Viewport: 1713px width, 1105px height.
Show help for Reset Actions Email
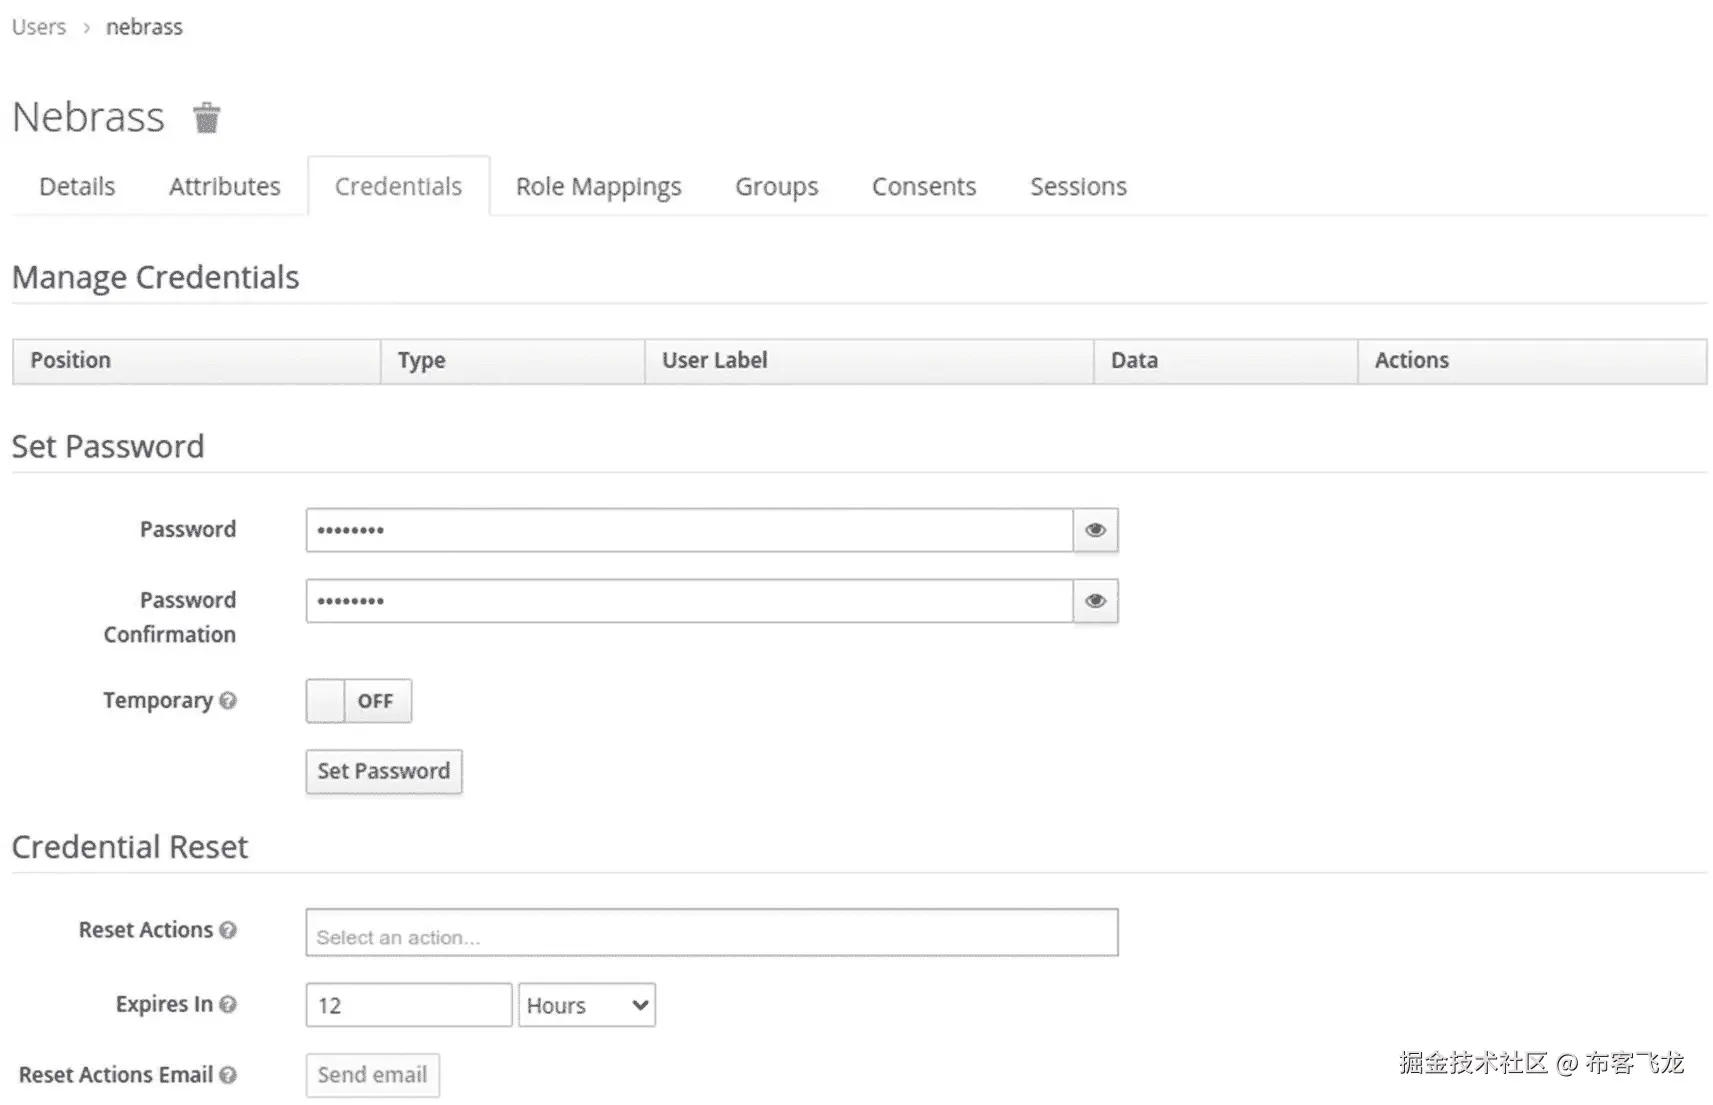coord(228,1075)
